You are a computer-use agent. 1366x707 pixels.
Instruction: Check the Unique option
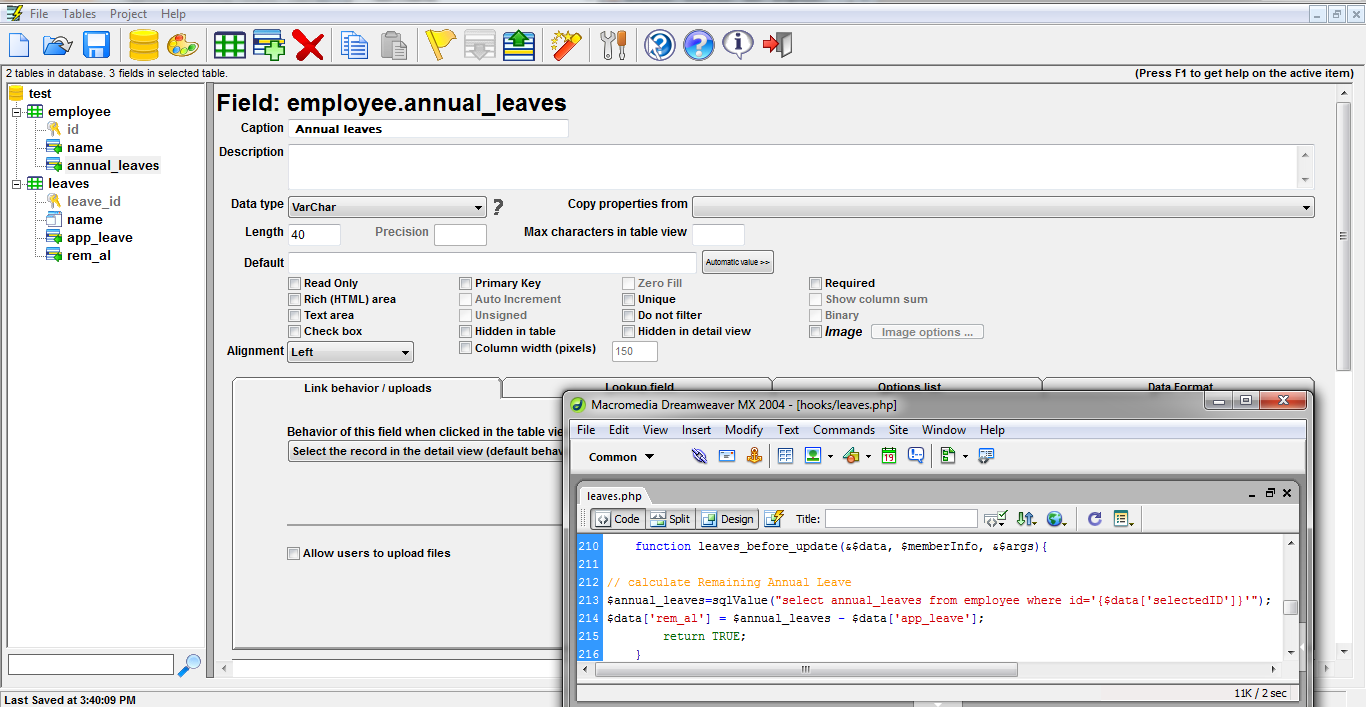(629, 299)
